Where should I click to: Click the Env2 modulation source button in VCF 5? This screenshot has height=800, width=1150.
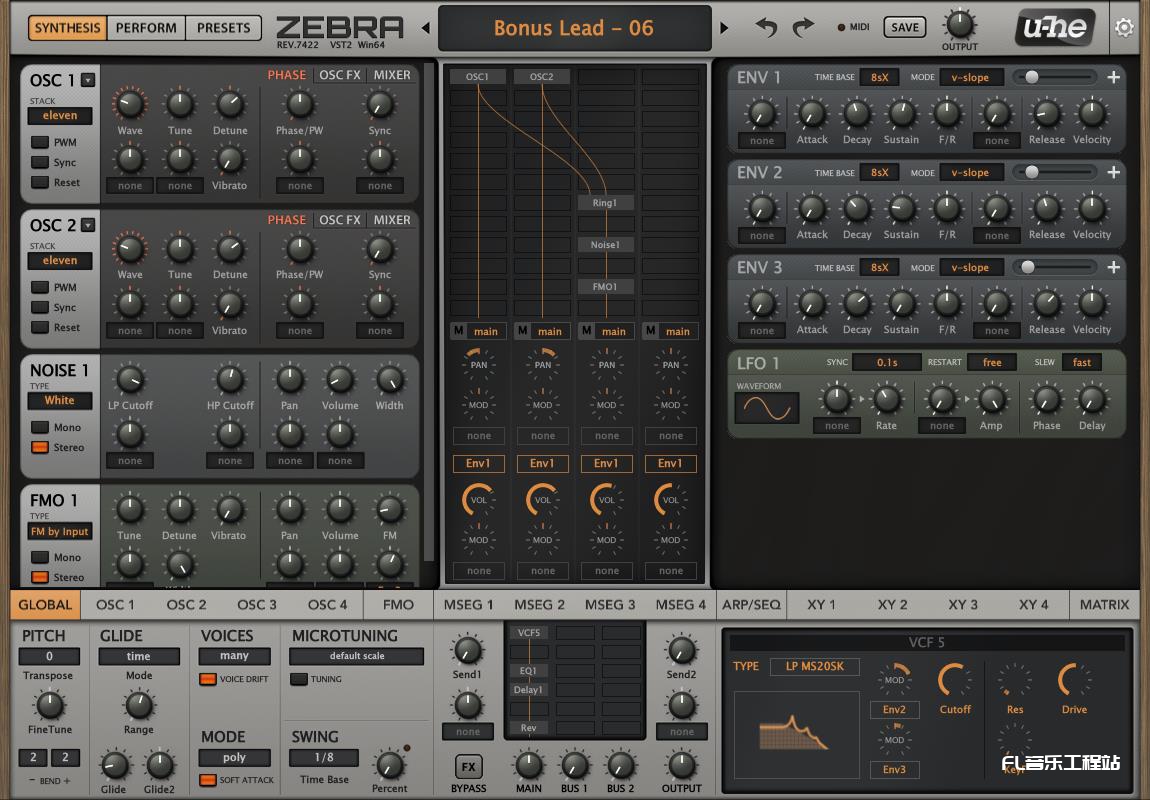tap(894, 710)
